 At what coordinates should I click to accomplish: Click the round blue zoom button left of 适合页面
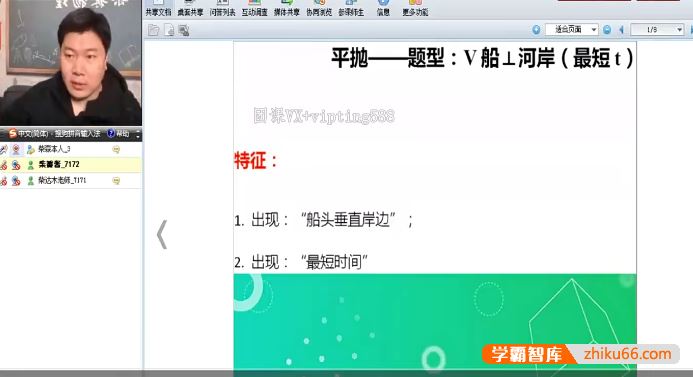[536, 30]
